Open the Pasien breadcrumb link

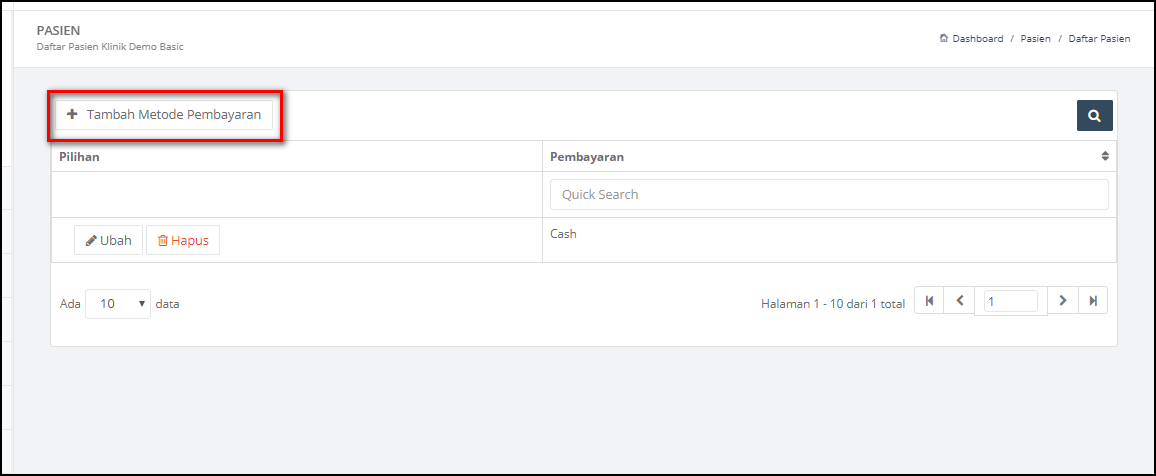click(1035, 38)
